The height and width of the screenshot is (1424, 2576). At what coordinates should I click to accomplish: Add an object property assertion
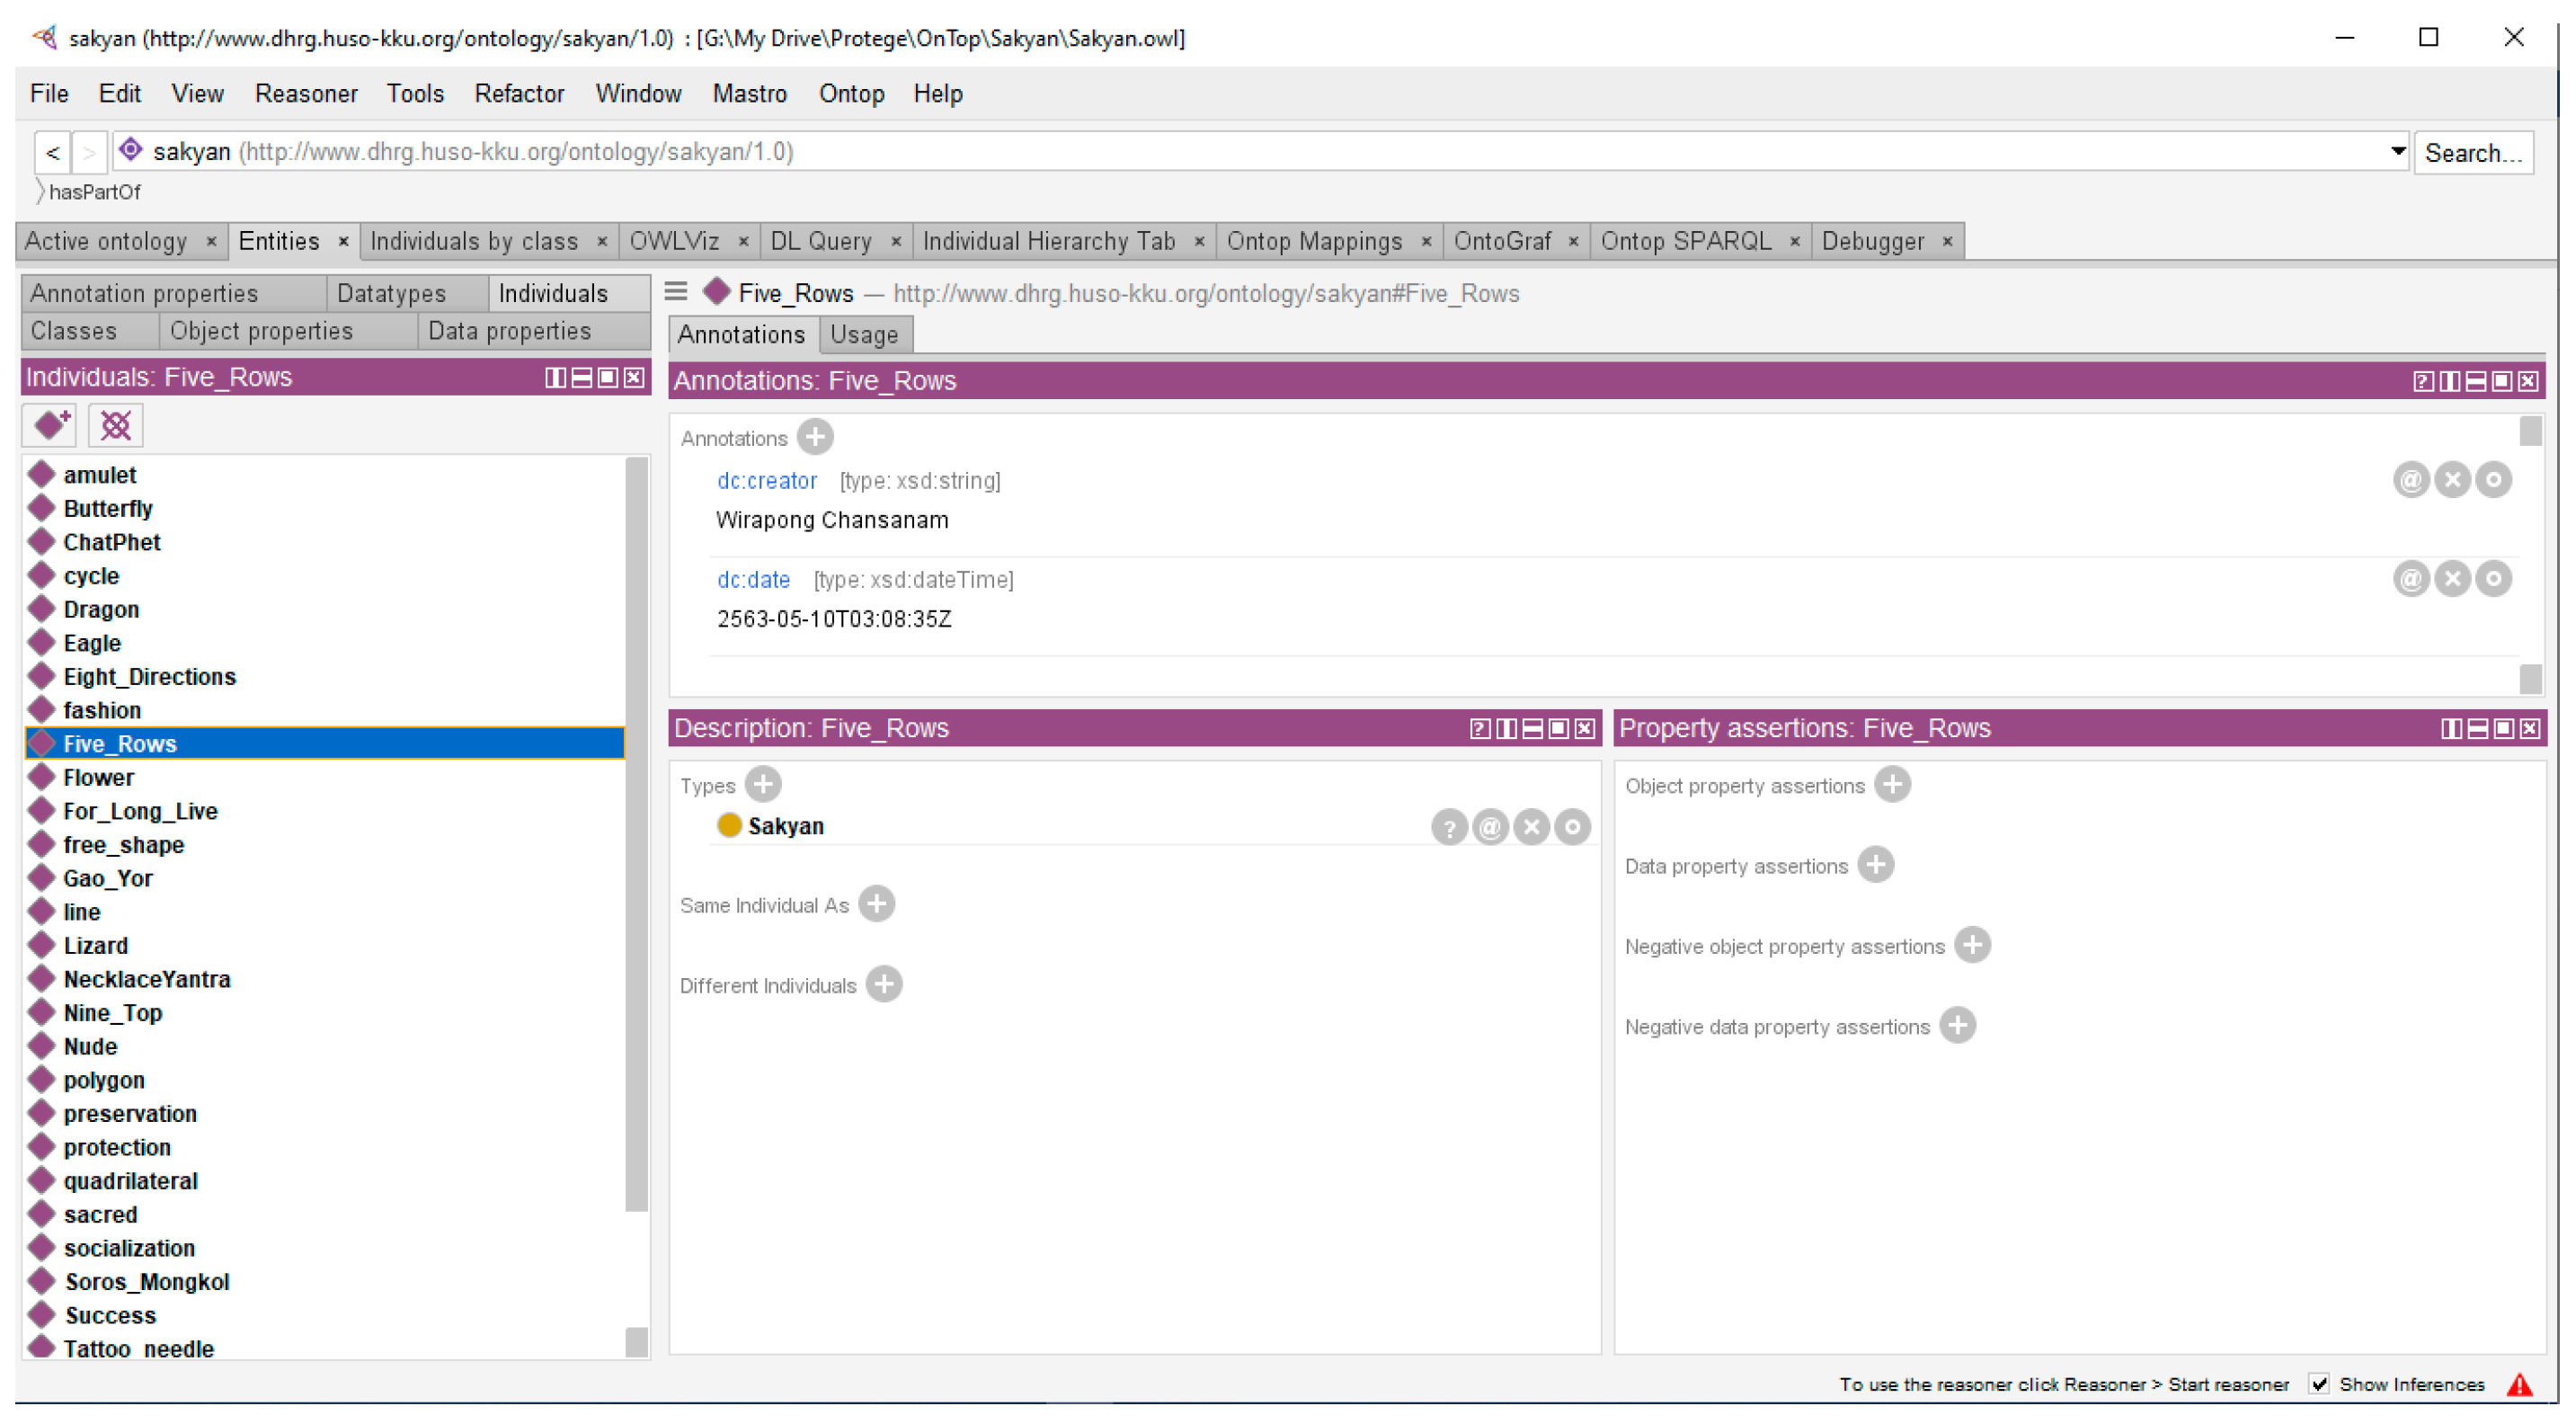point(1892,785)
